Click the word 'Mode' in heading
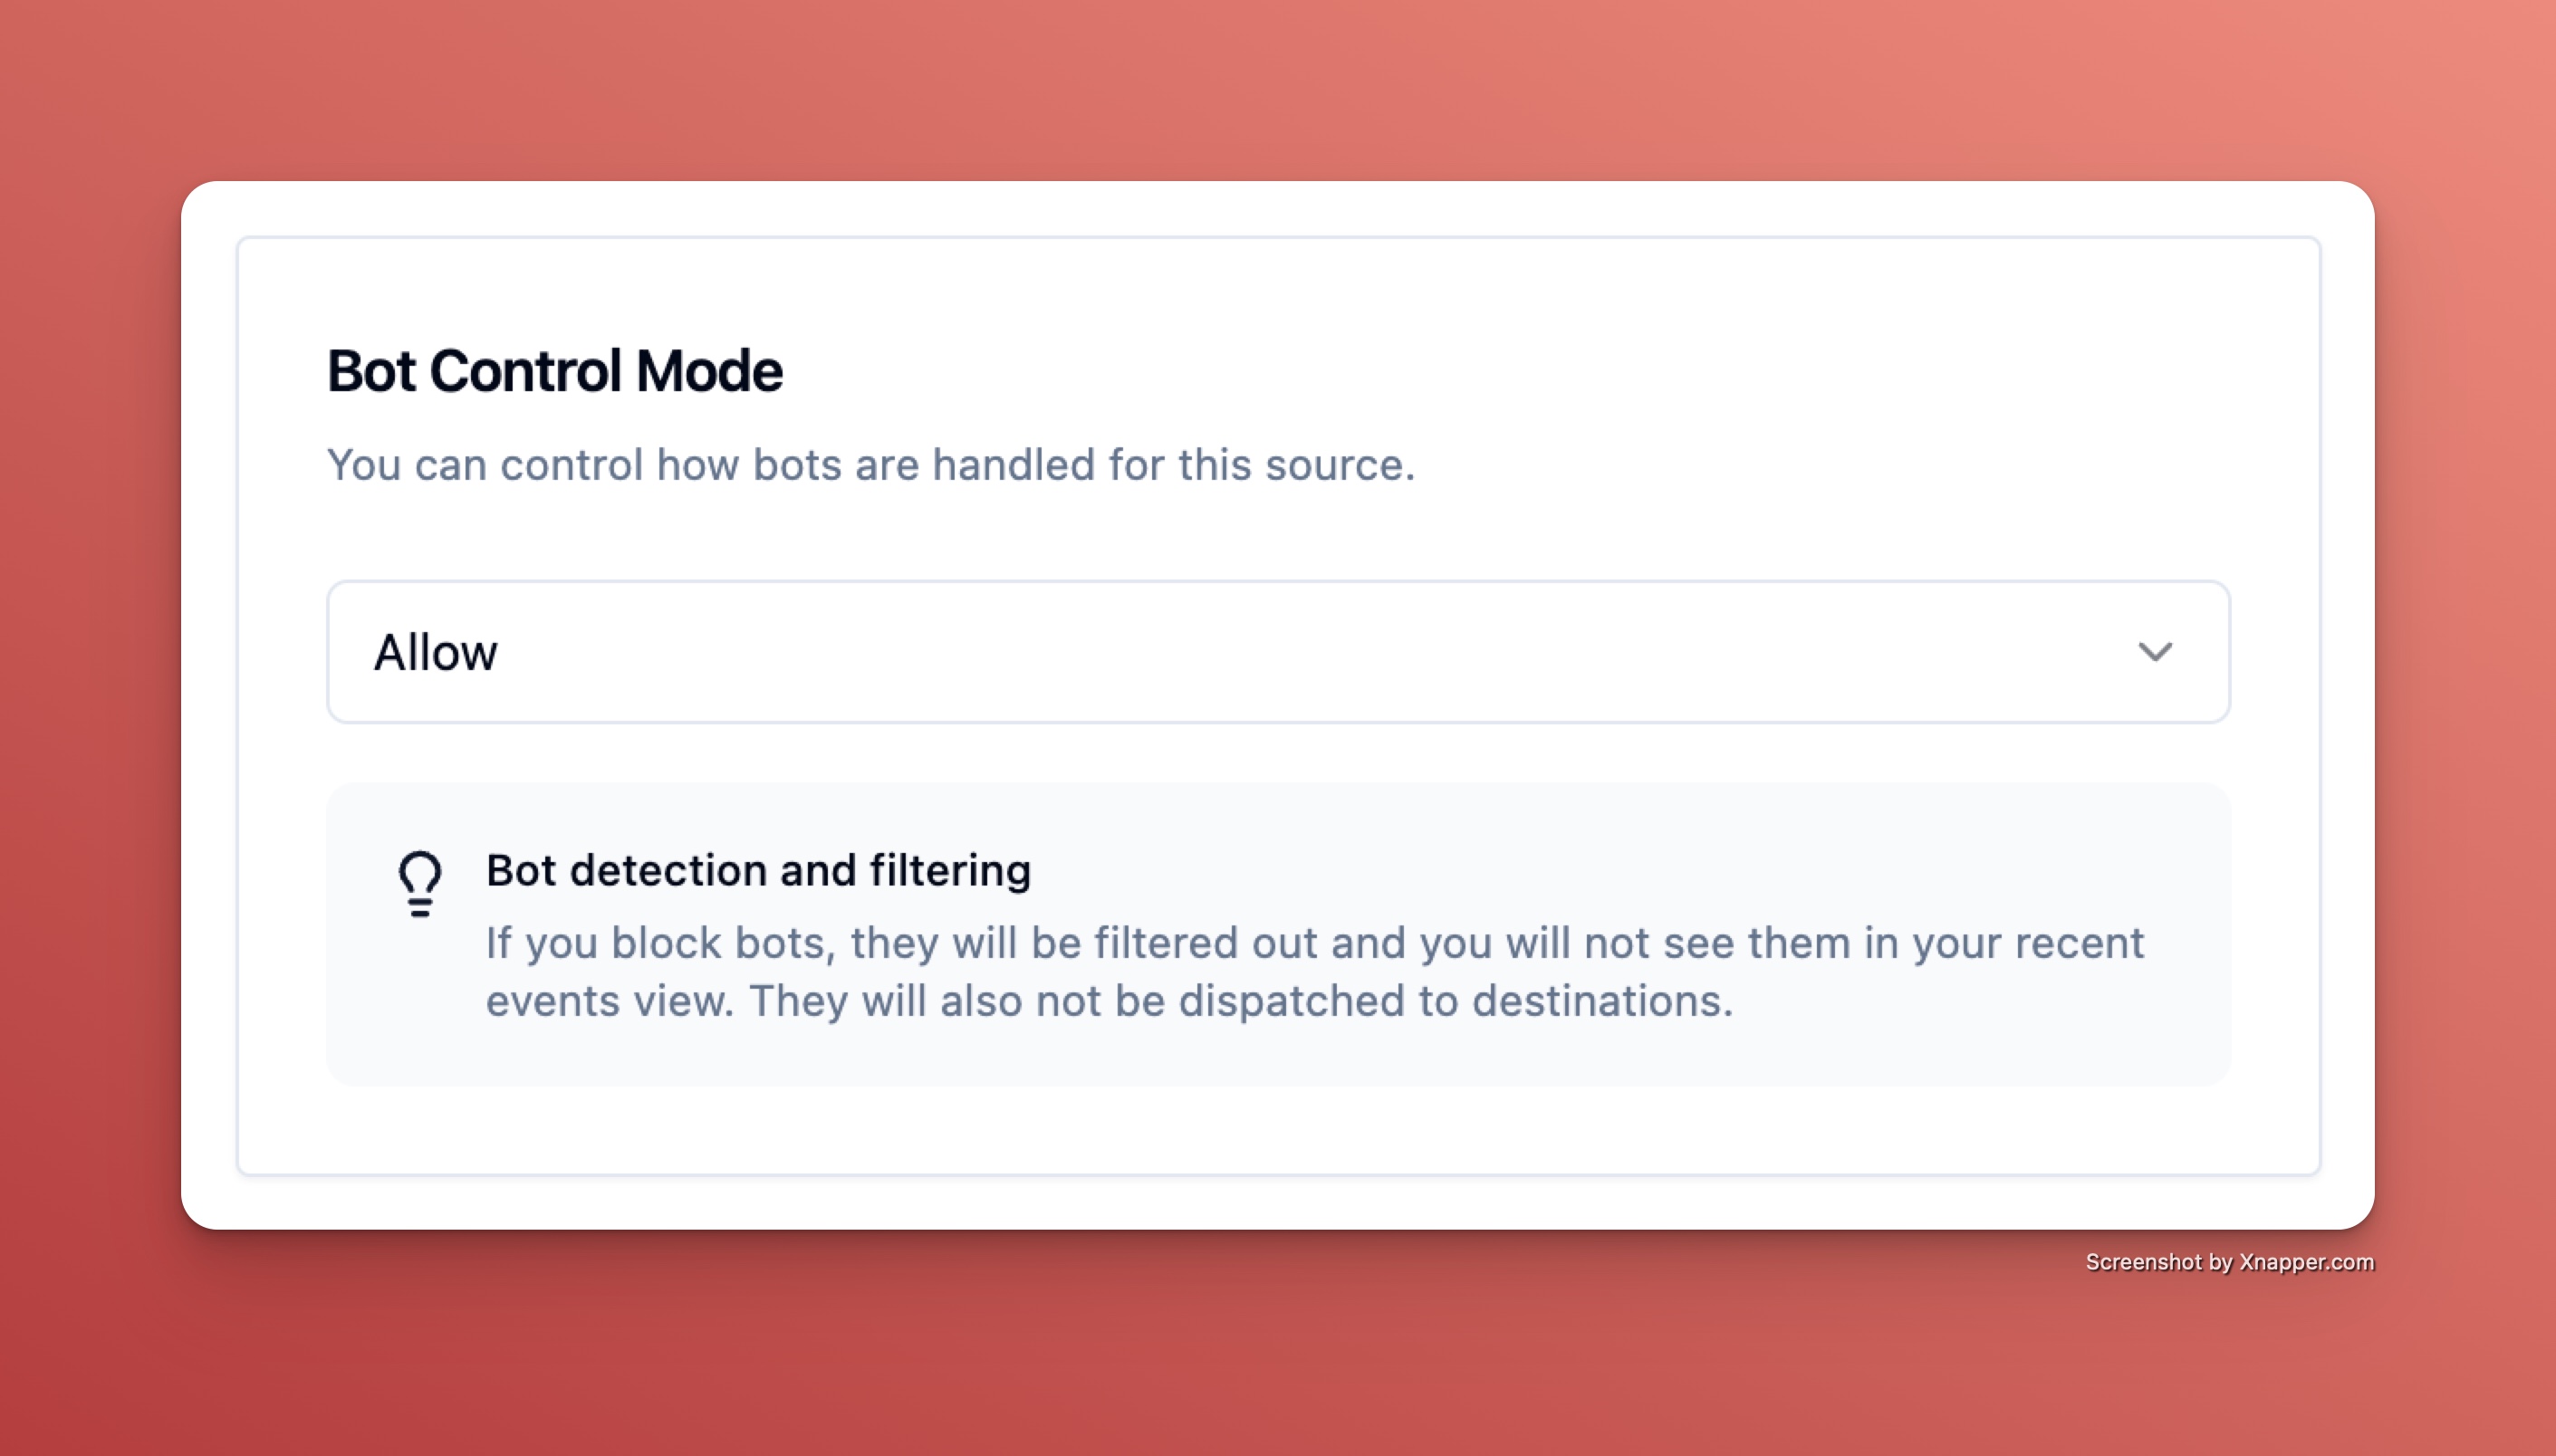 click(x=709, y=371)
